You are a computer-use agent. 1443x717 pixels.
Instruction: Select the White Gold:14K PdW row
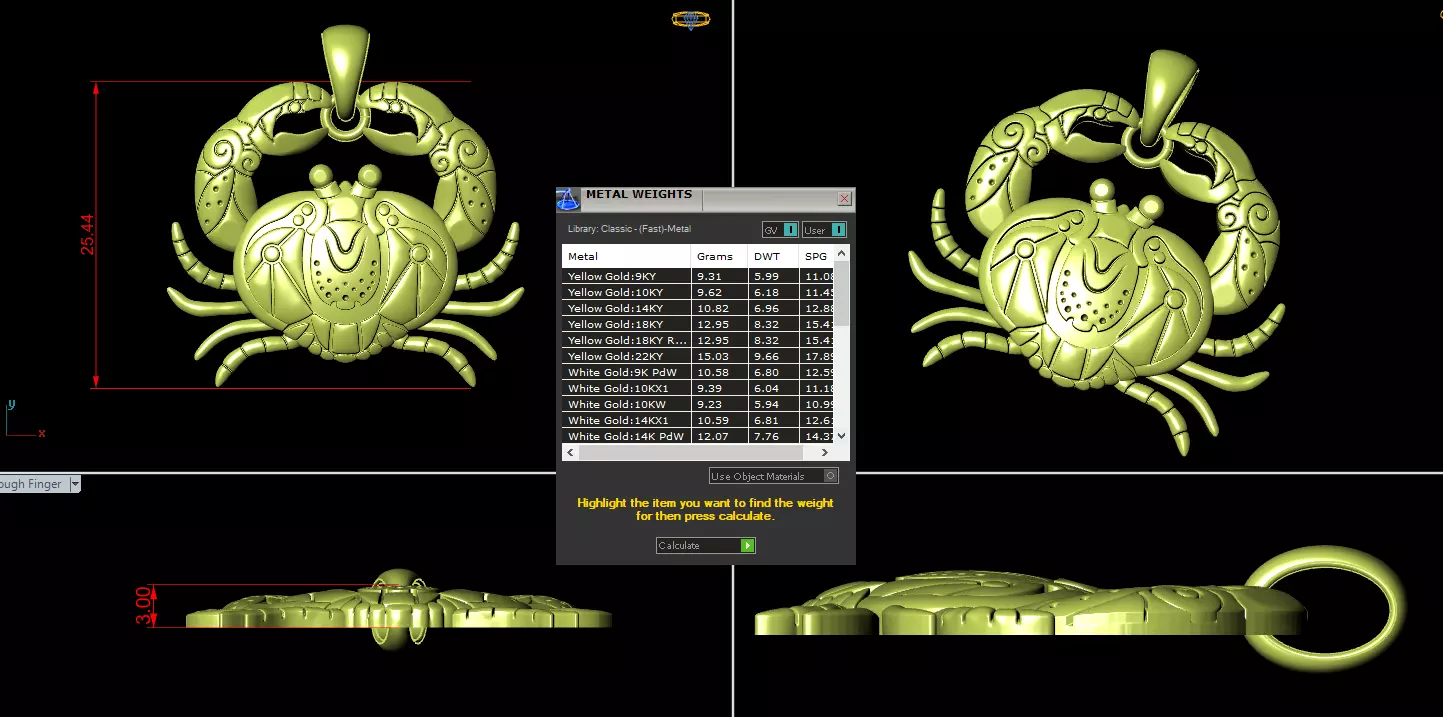pos(699,436)
